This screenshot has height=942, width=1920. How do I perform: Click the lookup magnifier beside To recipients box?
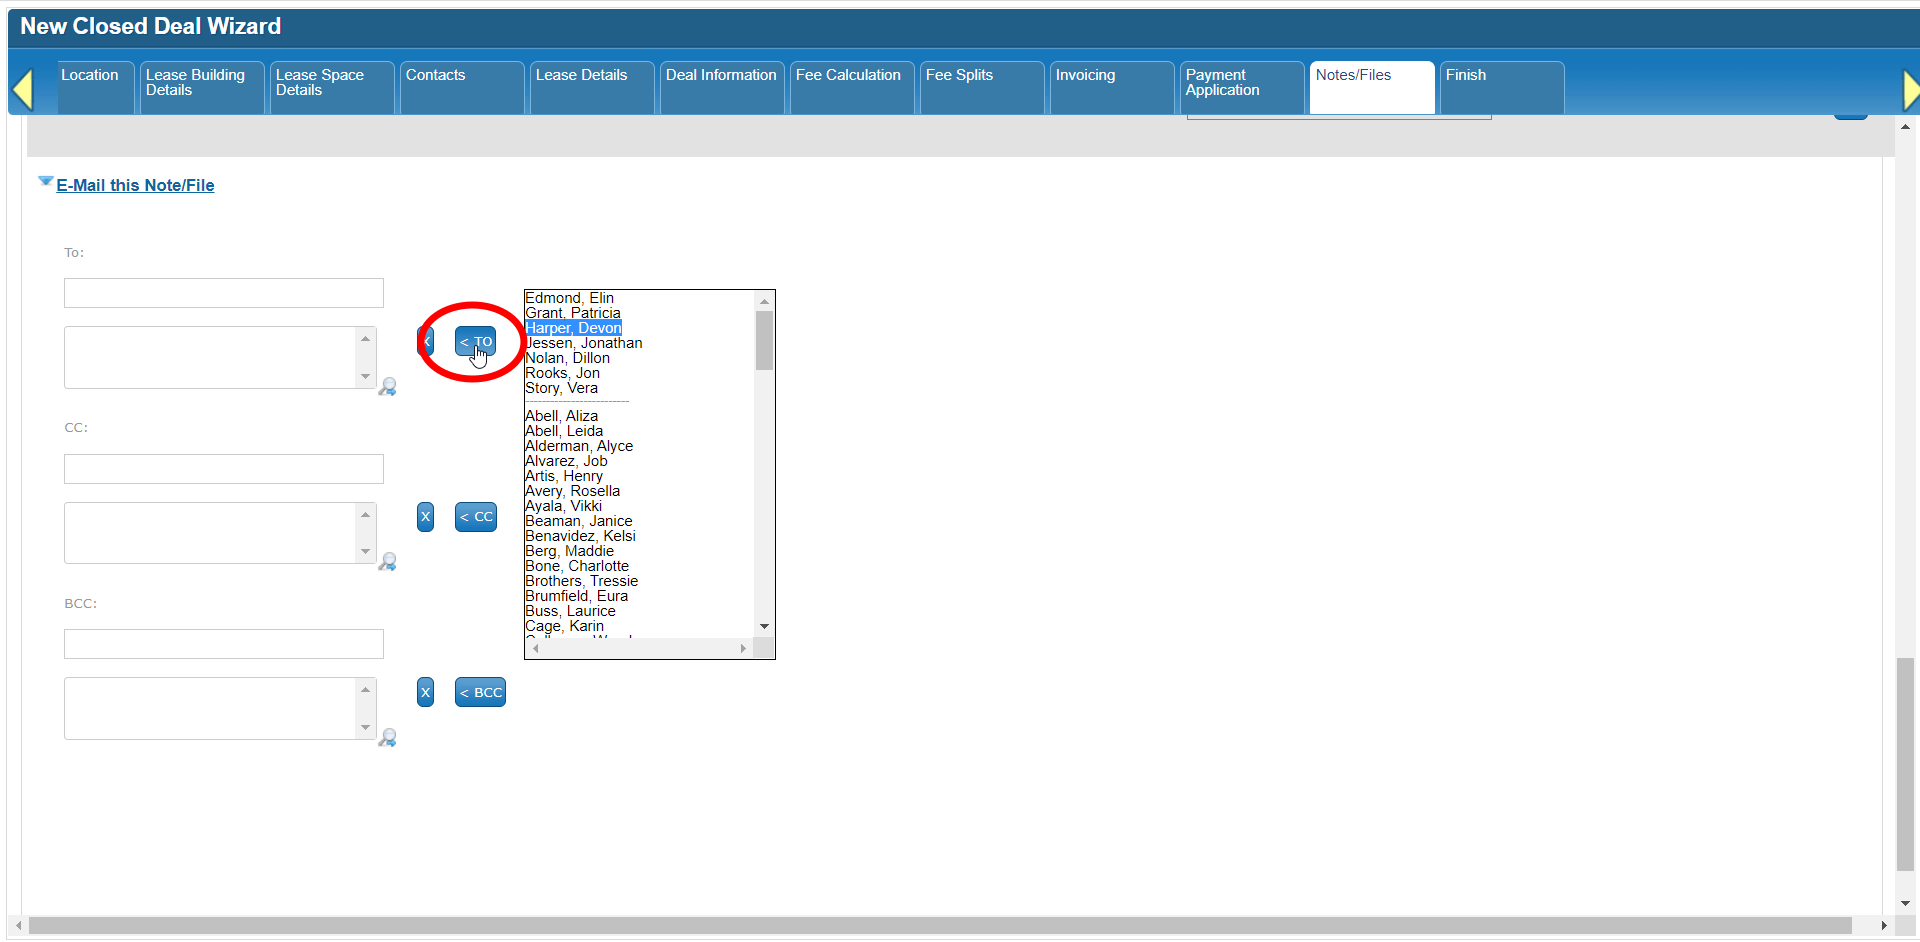[388, 387]
